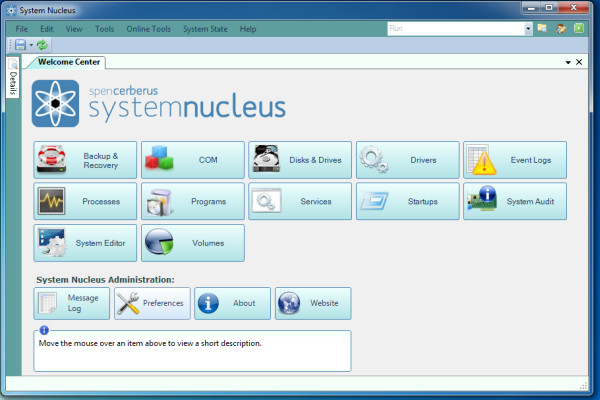
Task: Open the Startups window icon
Action: [x=374, y=201]
